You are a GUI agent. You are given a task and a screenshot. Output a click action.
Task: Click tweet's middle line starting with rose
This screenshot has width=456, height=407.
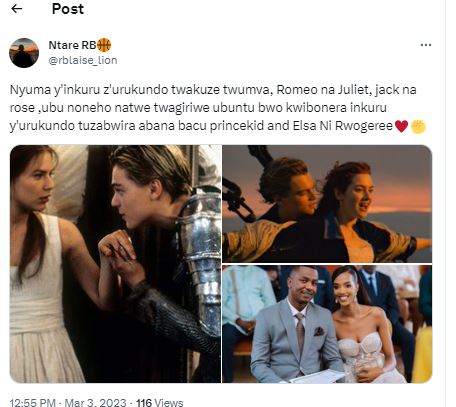tap(198, 108)
